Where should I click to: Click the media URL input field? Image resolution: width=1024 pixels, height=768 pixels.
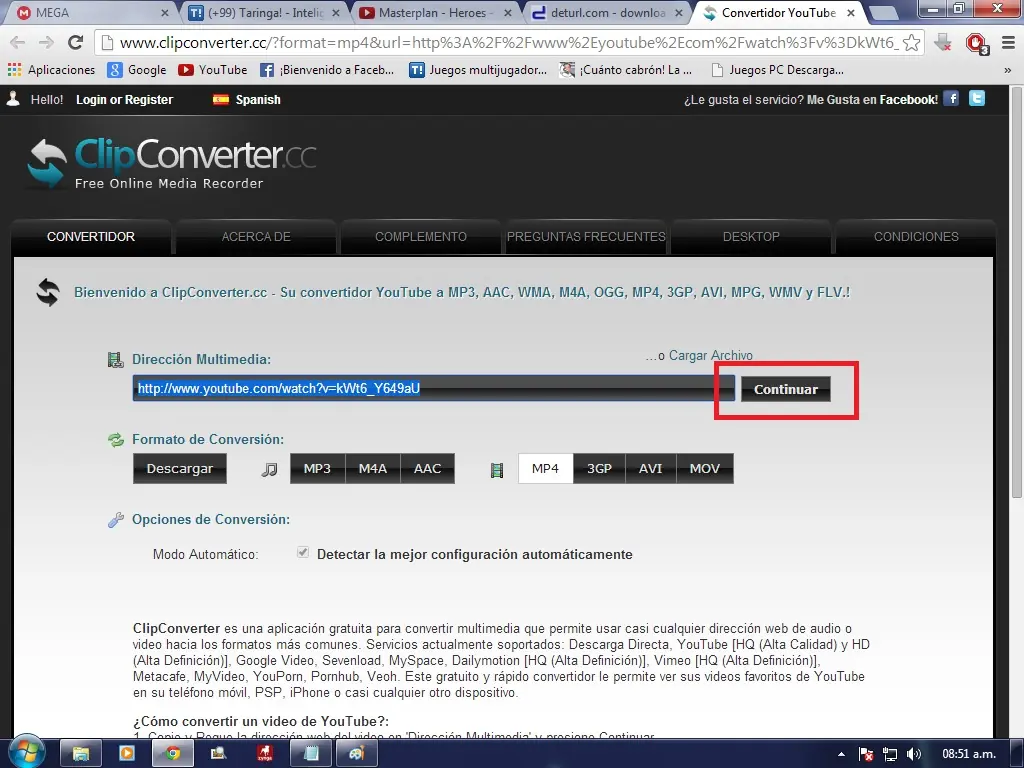tap(433, 389)
